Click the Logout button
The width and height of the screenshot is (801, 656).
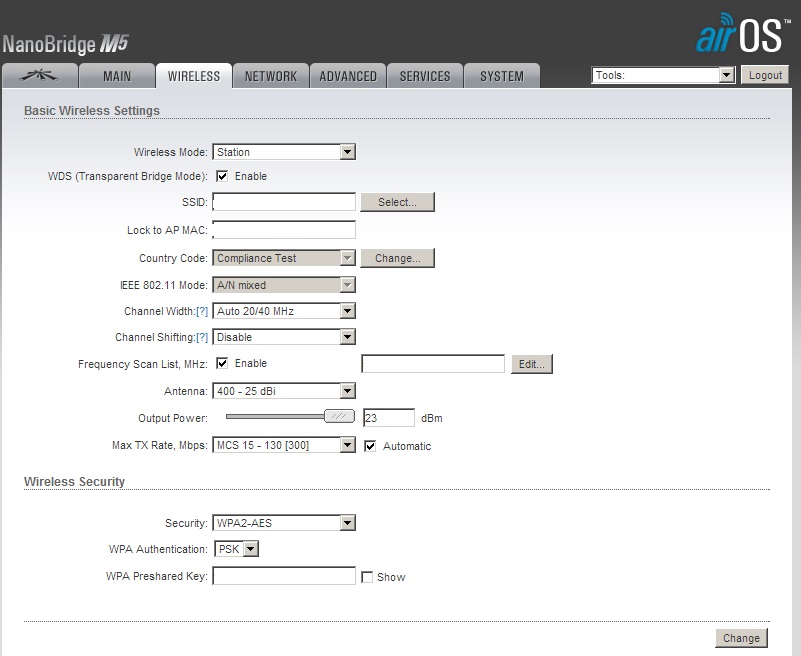pyautogui.click(x=765, y=75)
